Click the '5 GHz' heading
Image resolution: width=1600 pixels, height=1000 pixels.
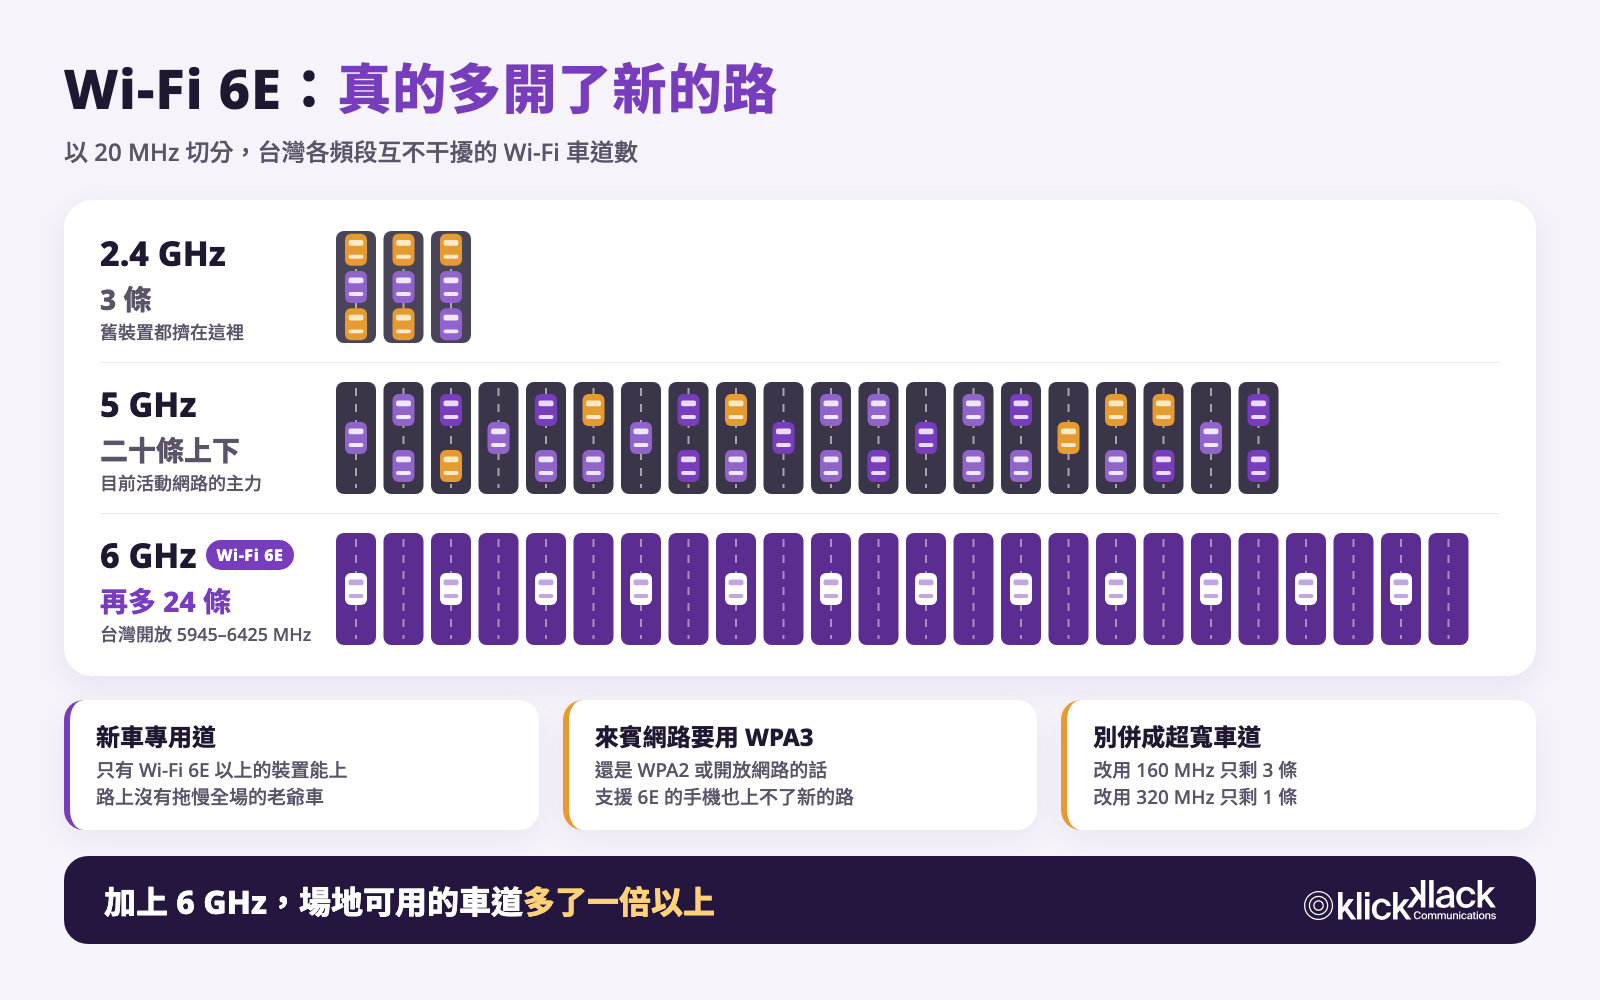point(148,405)
